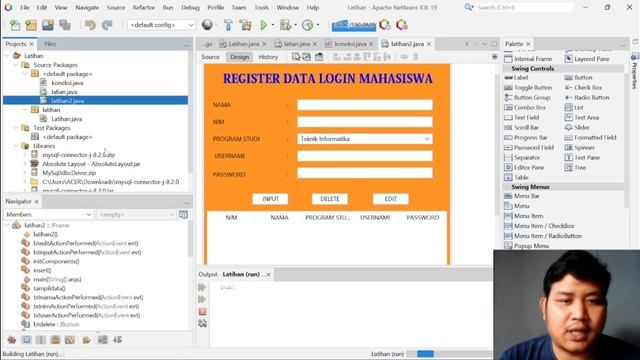This screenshot has height=360, width=640.
Task: Open the Debug menu
Action: (x=190, y=8)
